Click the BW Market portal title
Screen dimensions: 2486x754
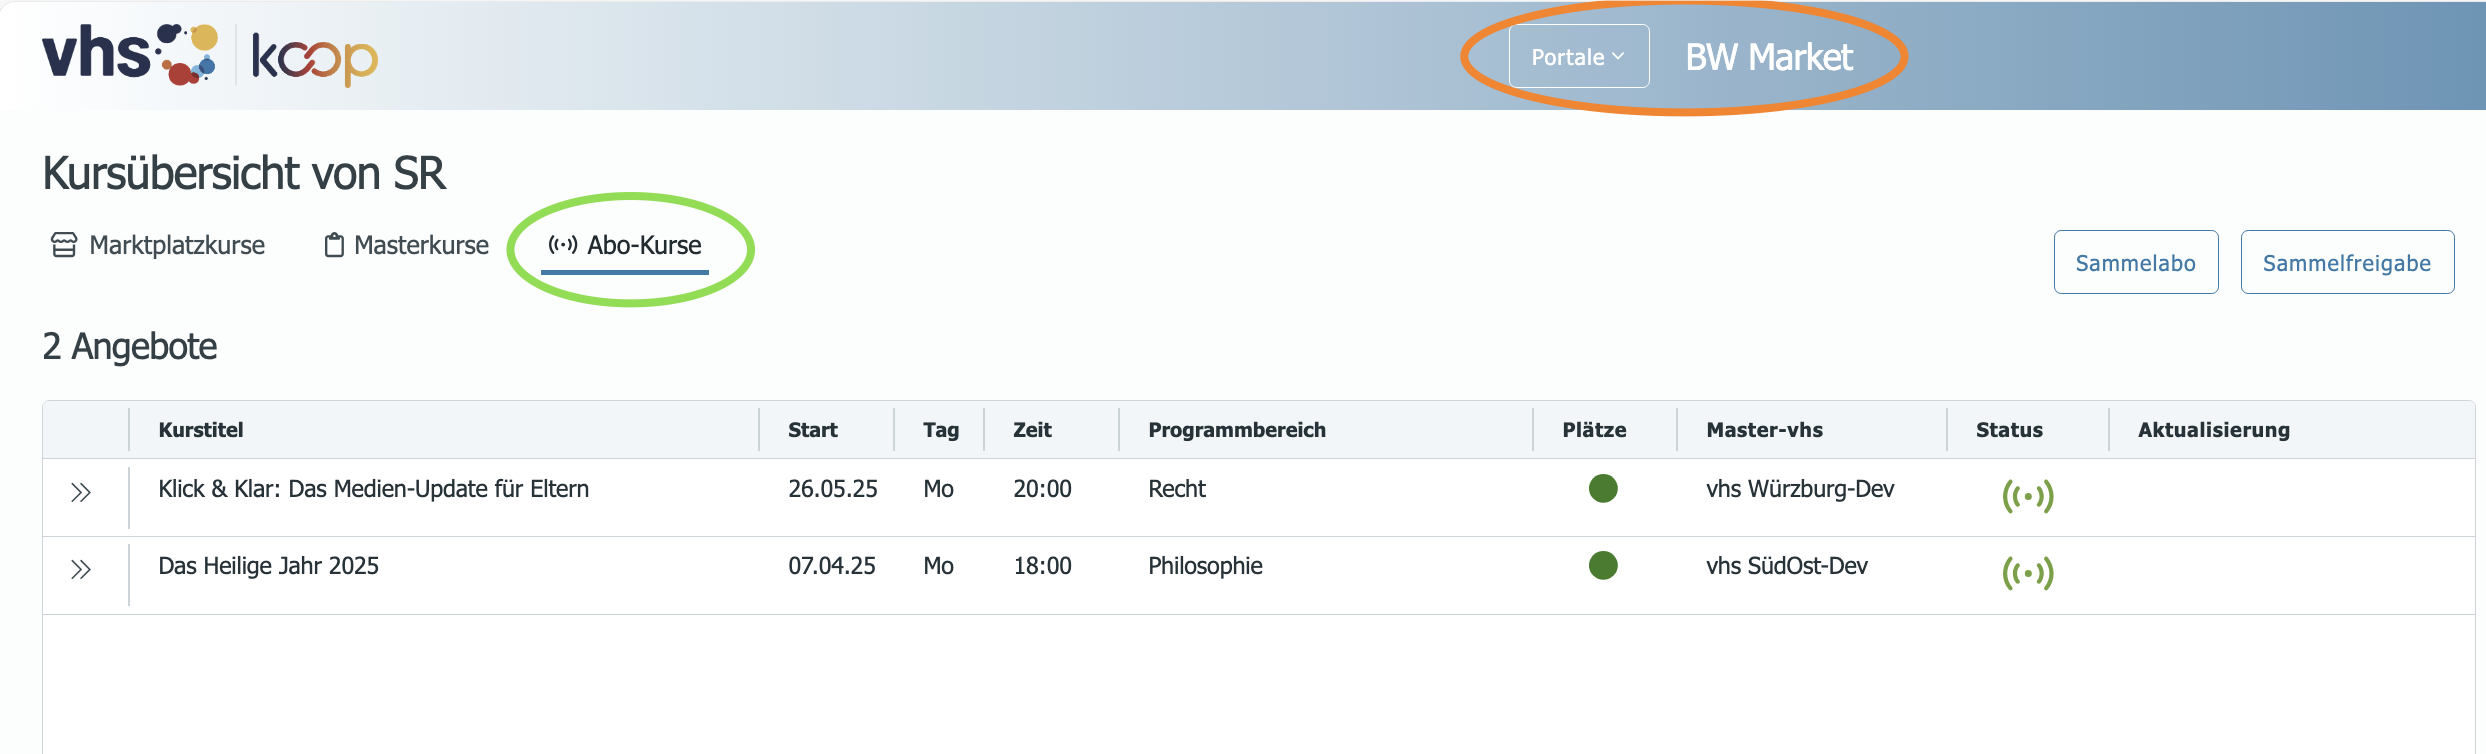pos(1769,57)
